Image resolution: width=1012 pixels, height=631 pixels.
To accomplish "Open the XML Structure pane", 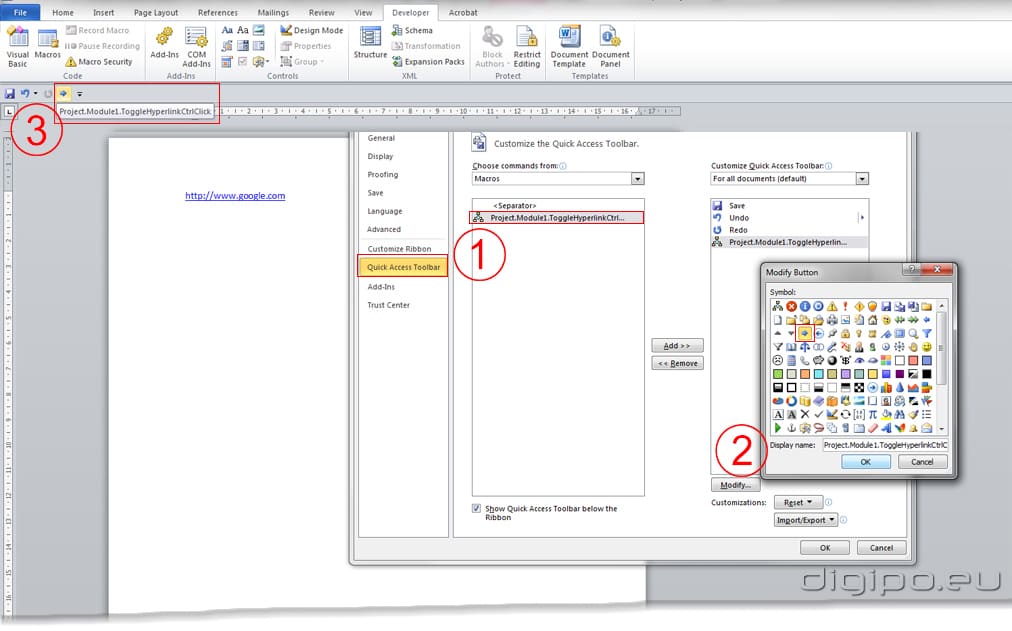I will coord(370,43).
